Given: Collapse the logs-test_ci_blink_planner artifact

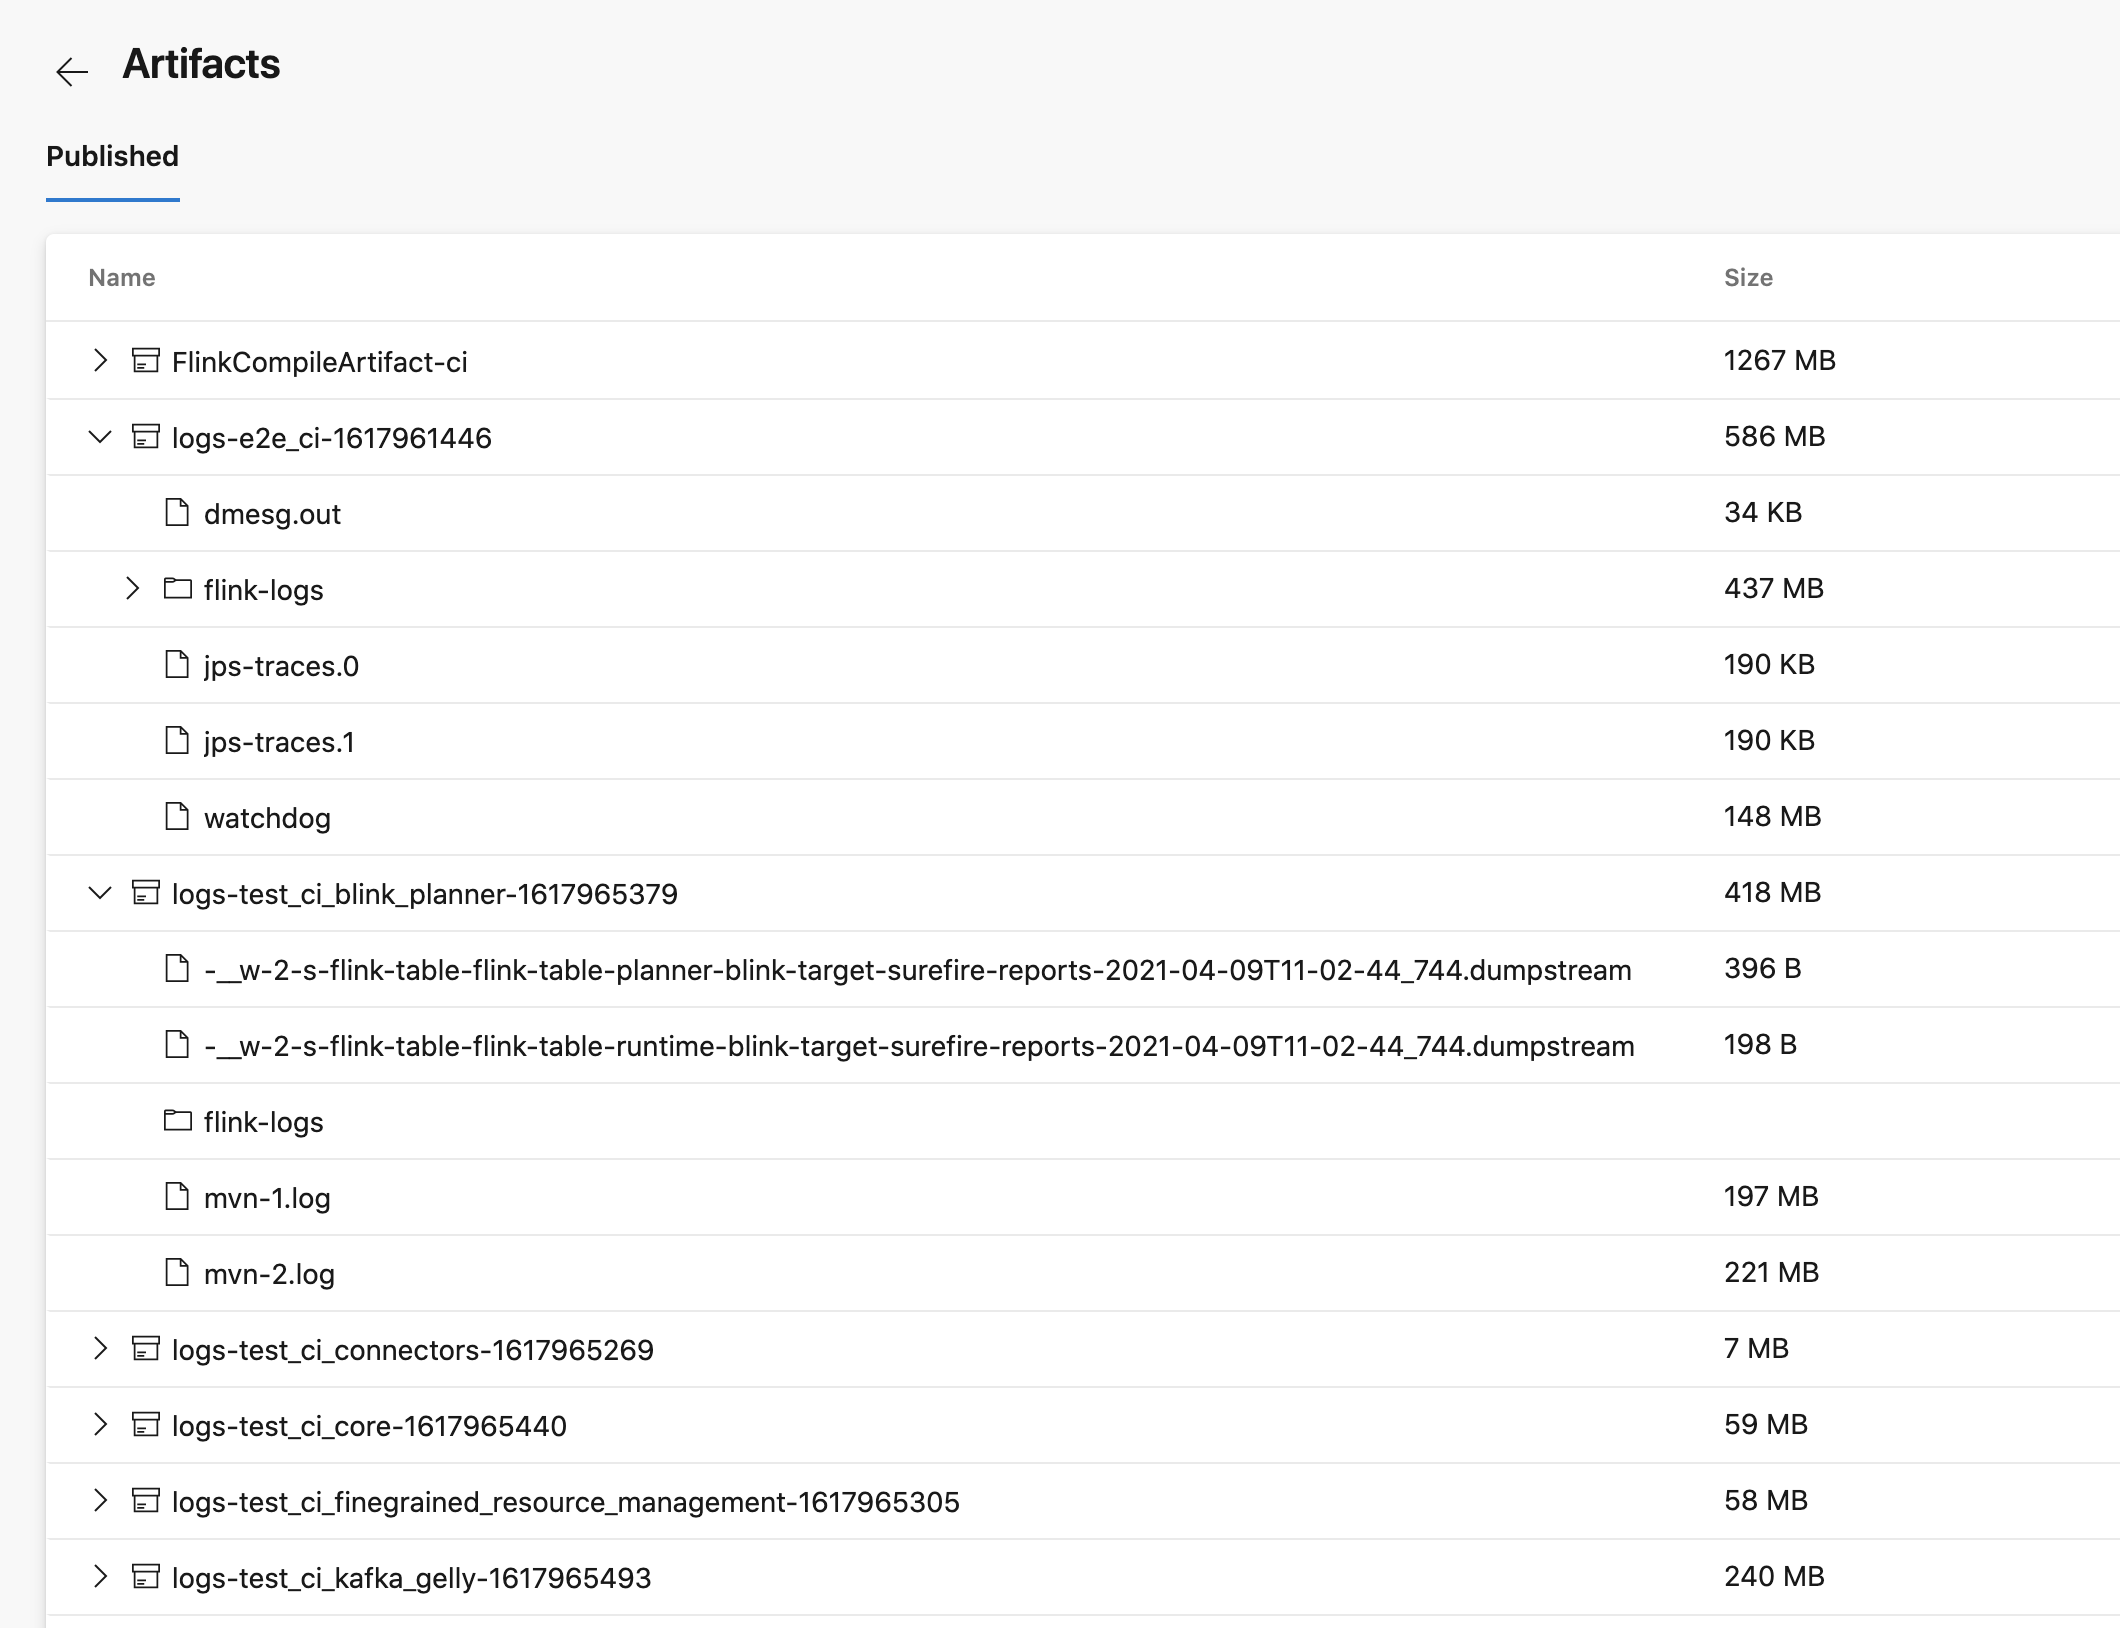Looking at the screenshot, I should [100, 893].
